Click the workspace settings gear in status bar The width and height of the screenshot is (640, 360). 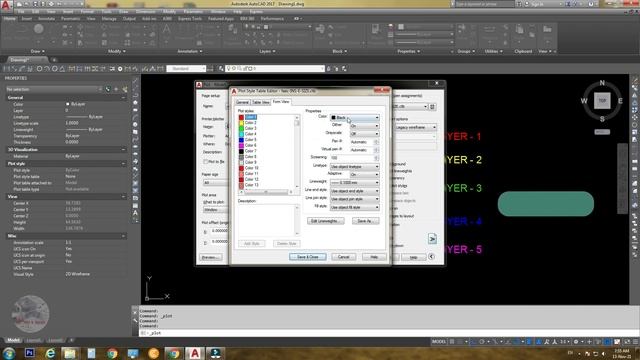coord(576,342)
